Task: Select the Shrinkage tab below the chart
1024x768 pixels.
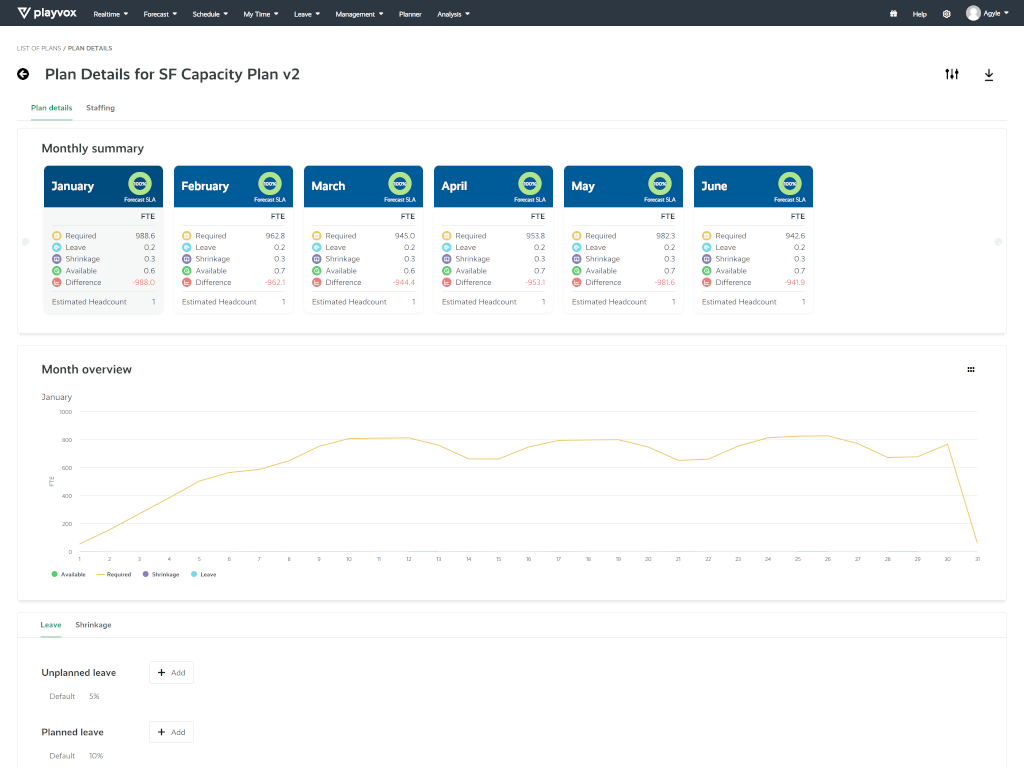Action: tap(93, 625)
